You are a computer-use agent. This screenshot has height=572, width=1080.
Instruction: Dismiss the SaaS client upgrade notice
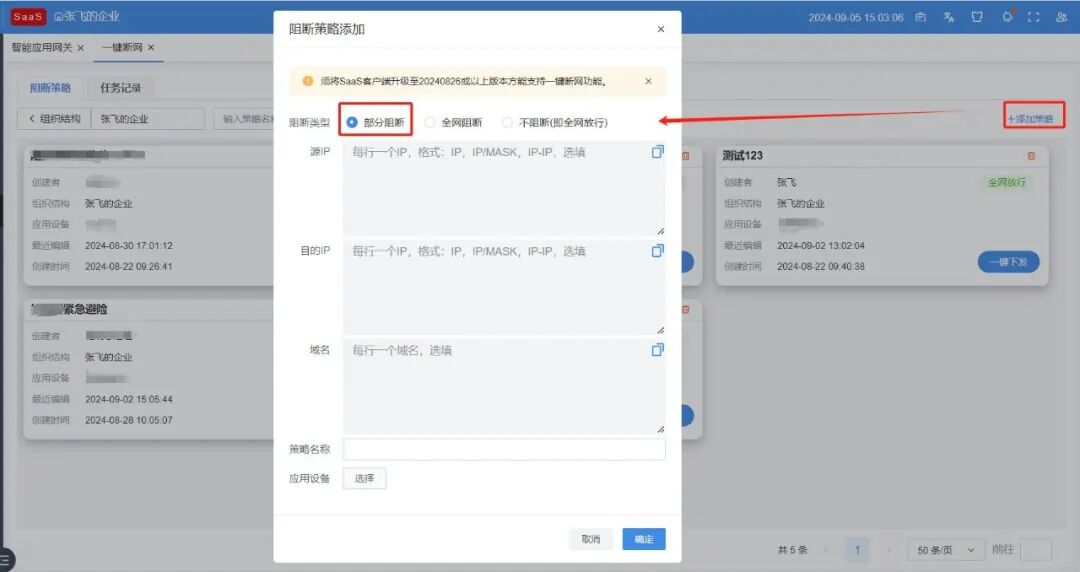point(648,81)
